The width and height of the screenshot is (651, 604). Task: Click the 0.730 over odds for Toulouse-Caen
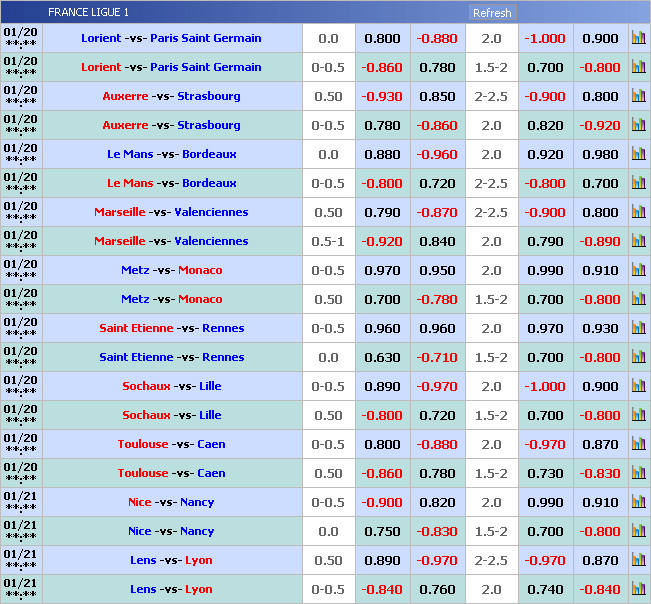(545, 474)
